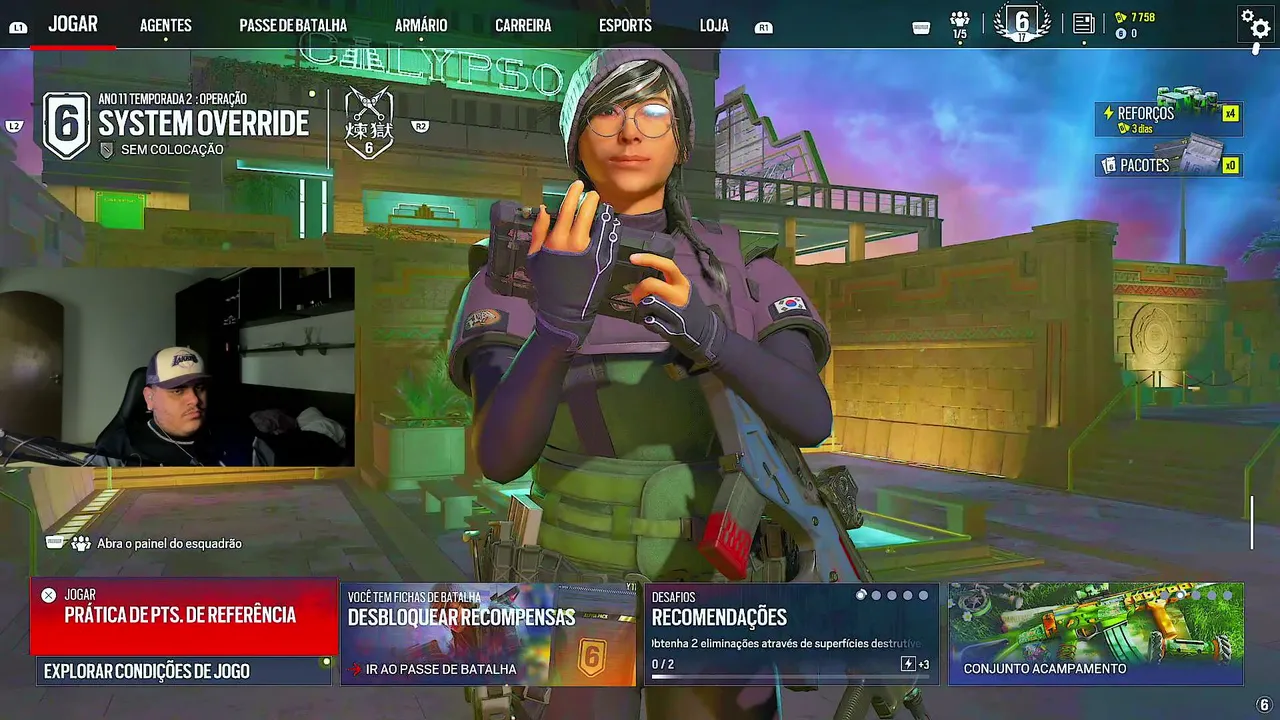Follow IR AO PASSE DE BATALHA link
The height and width of the screenshot is (720, 1280).
click(x=441, y=669)
